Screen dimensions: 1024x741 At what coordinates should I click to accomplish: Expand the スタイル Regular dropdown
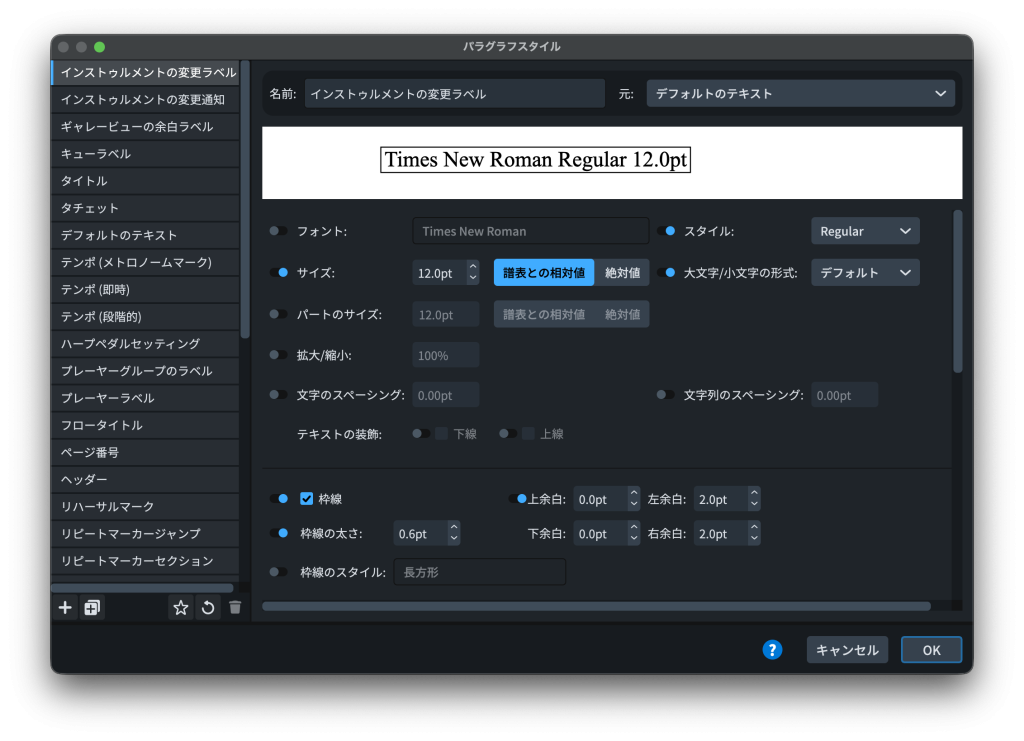(x=864, y=231)
